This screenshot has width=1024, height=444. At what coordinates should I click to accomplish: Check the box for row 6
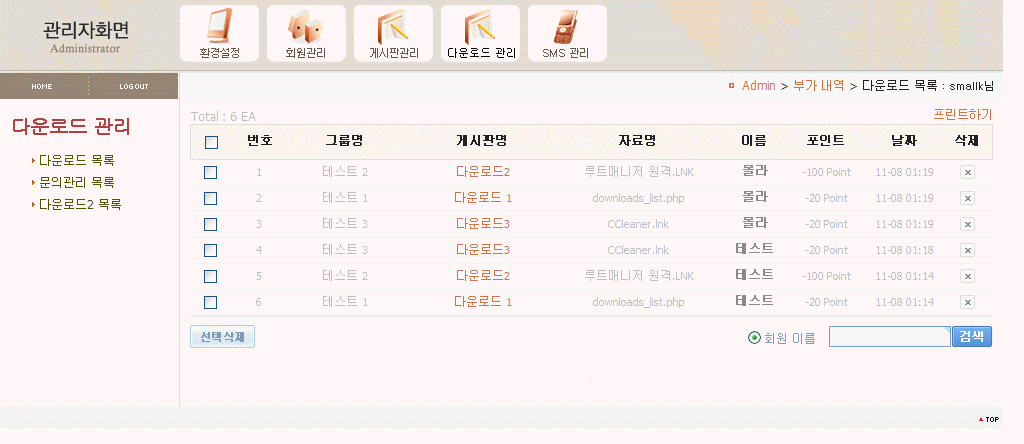coord(210,302)
